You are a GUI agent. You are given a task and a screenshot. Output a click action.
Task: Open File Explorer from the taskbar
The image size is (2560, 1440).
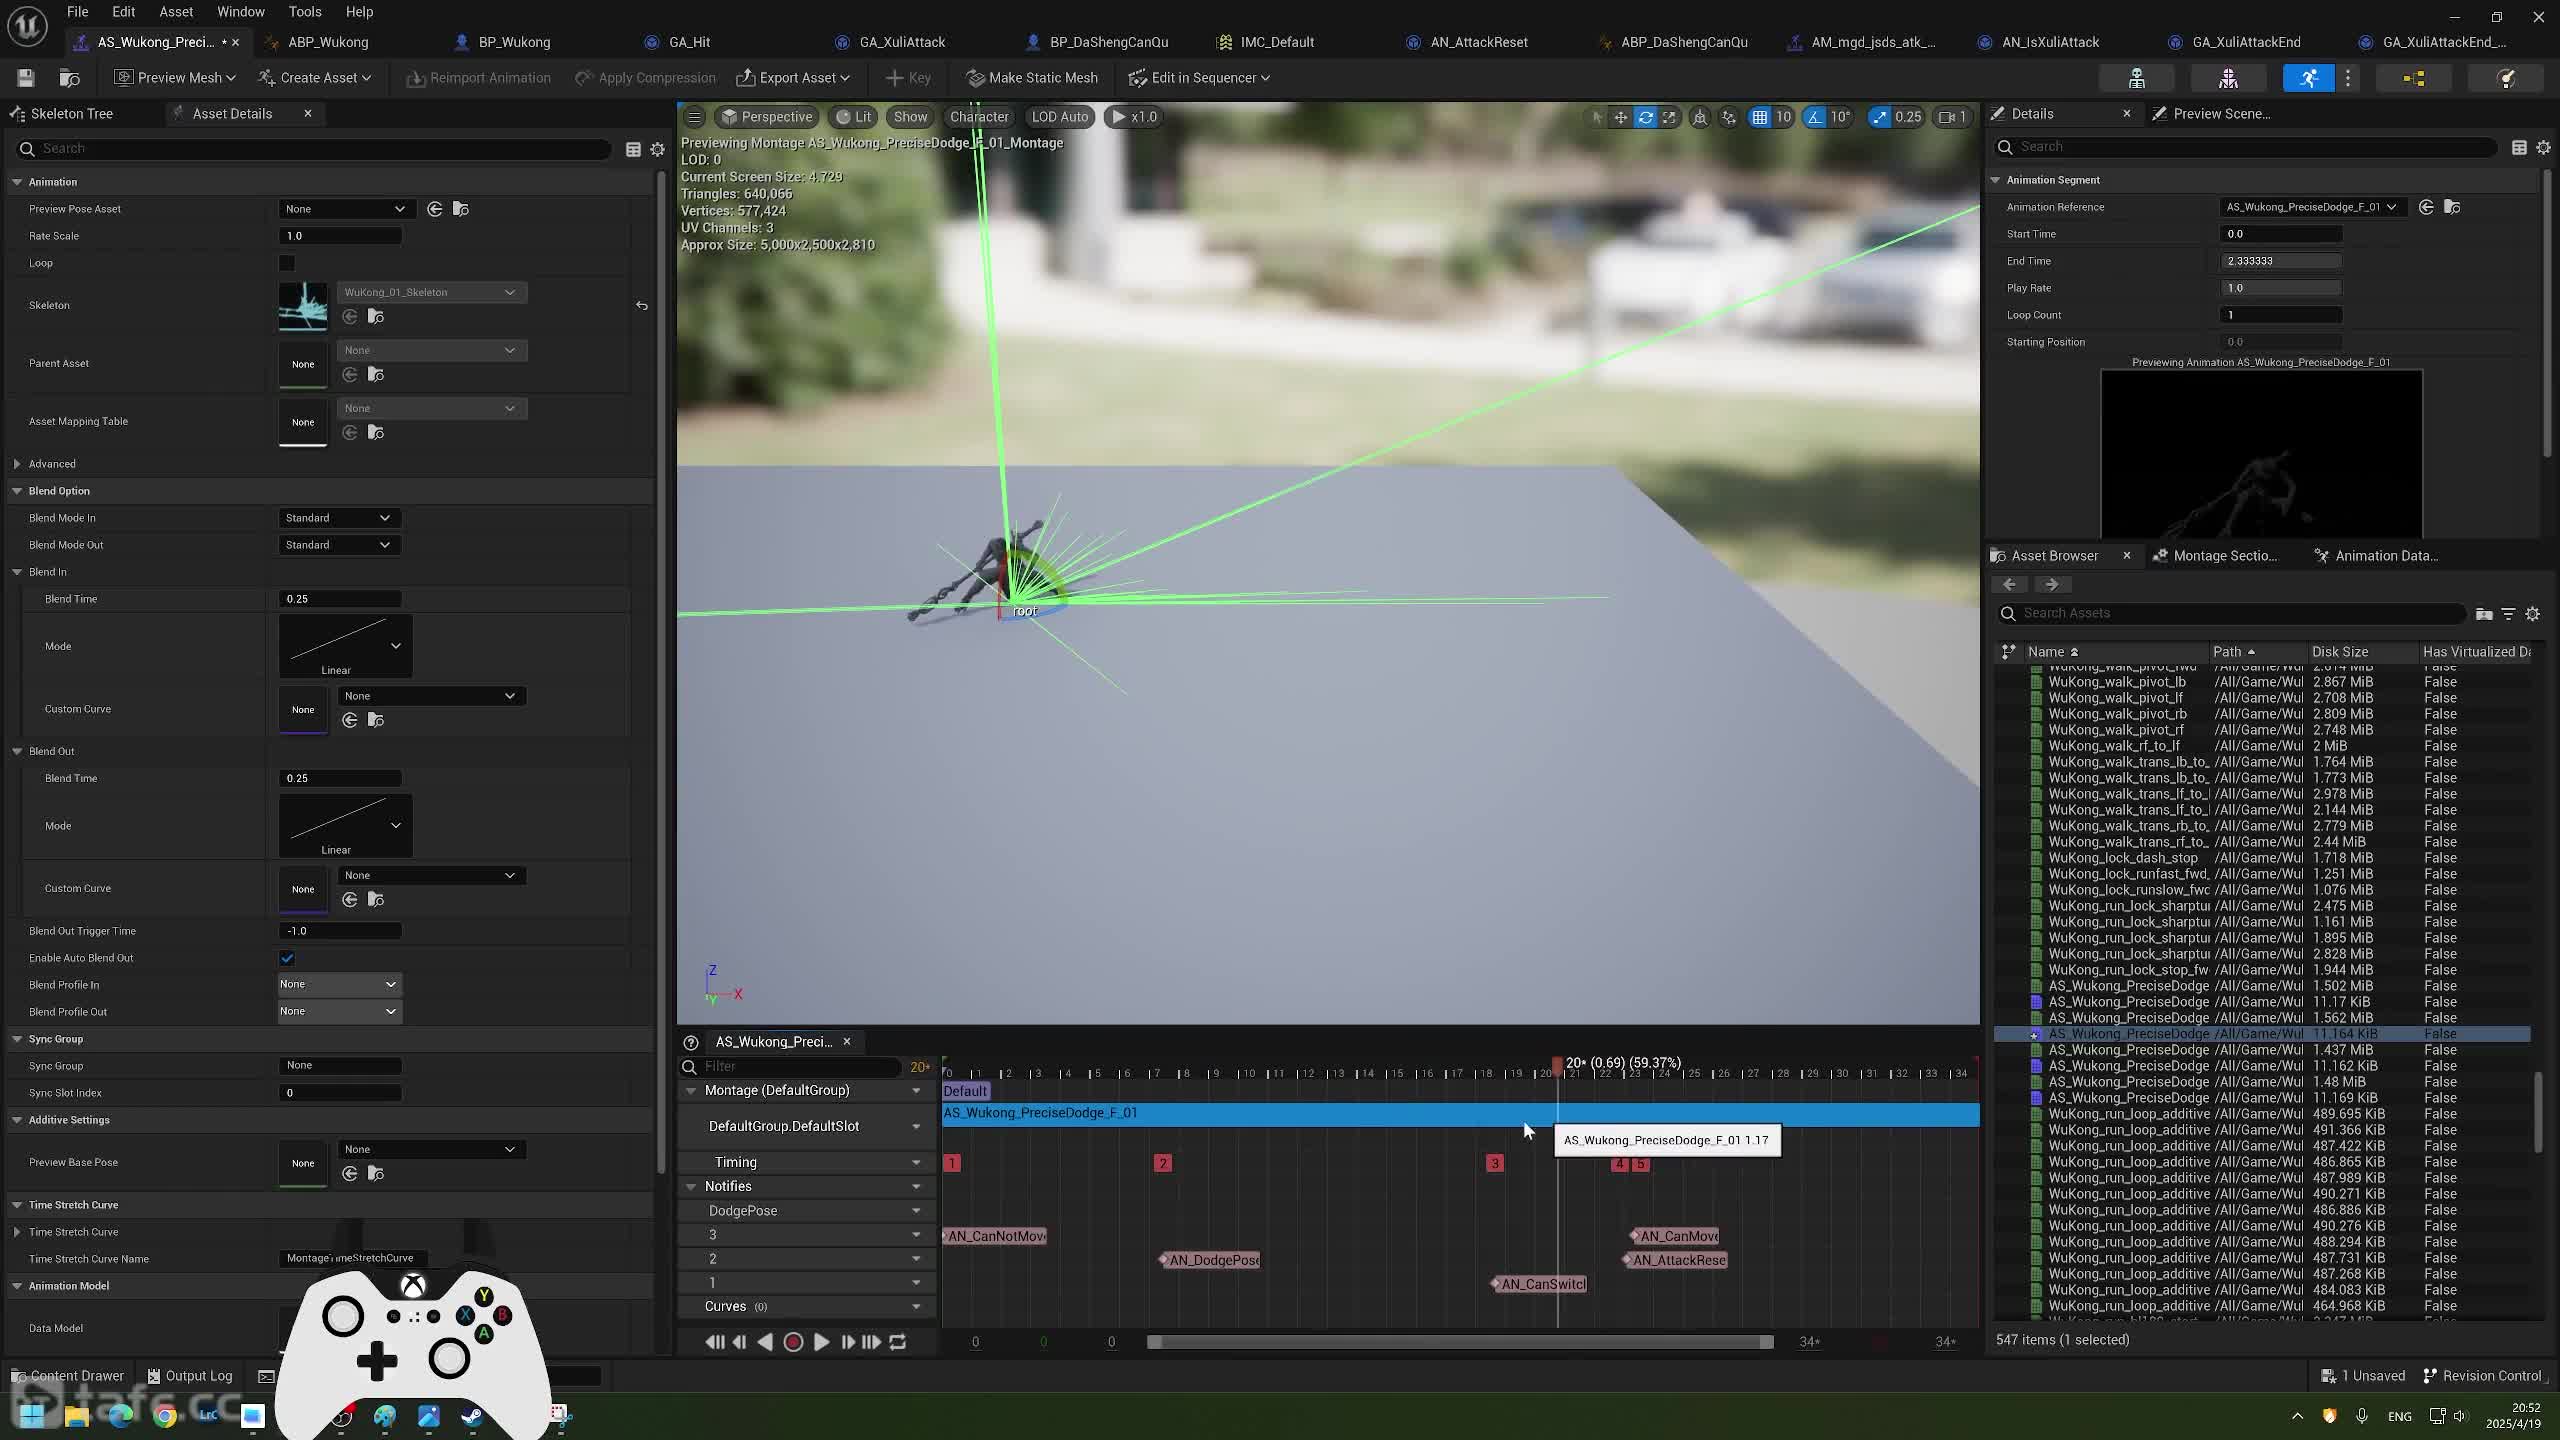pos(77,1415)
